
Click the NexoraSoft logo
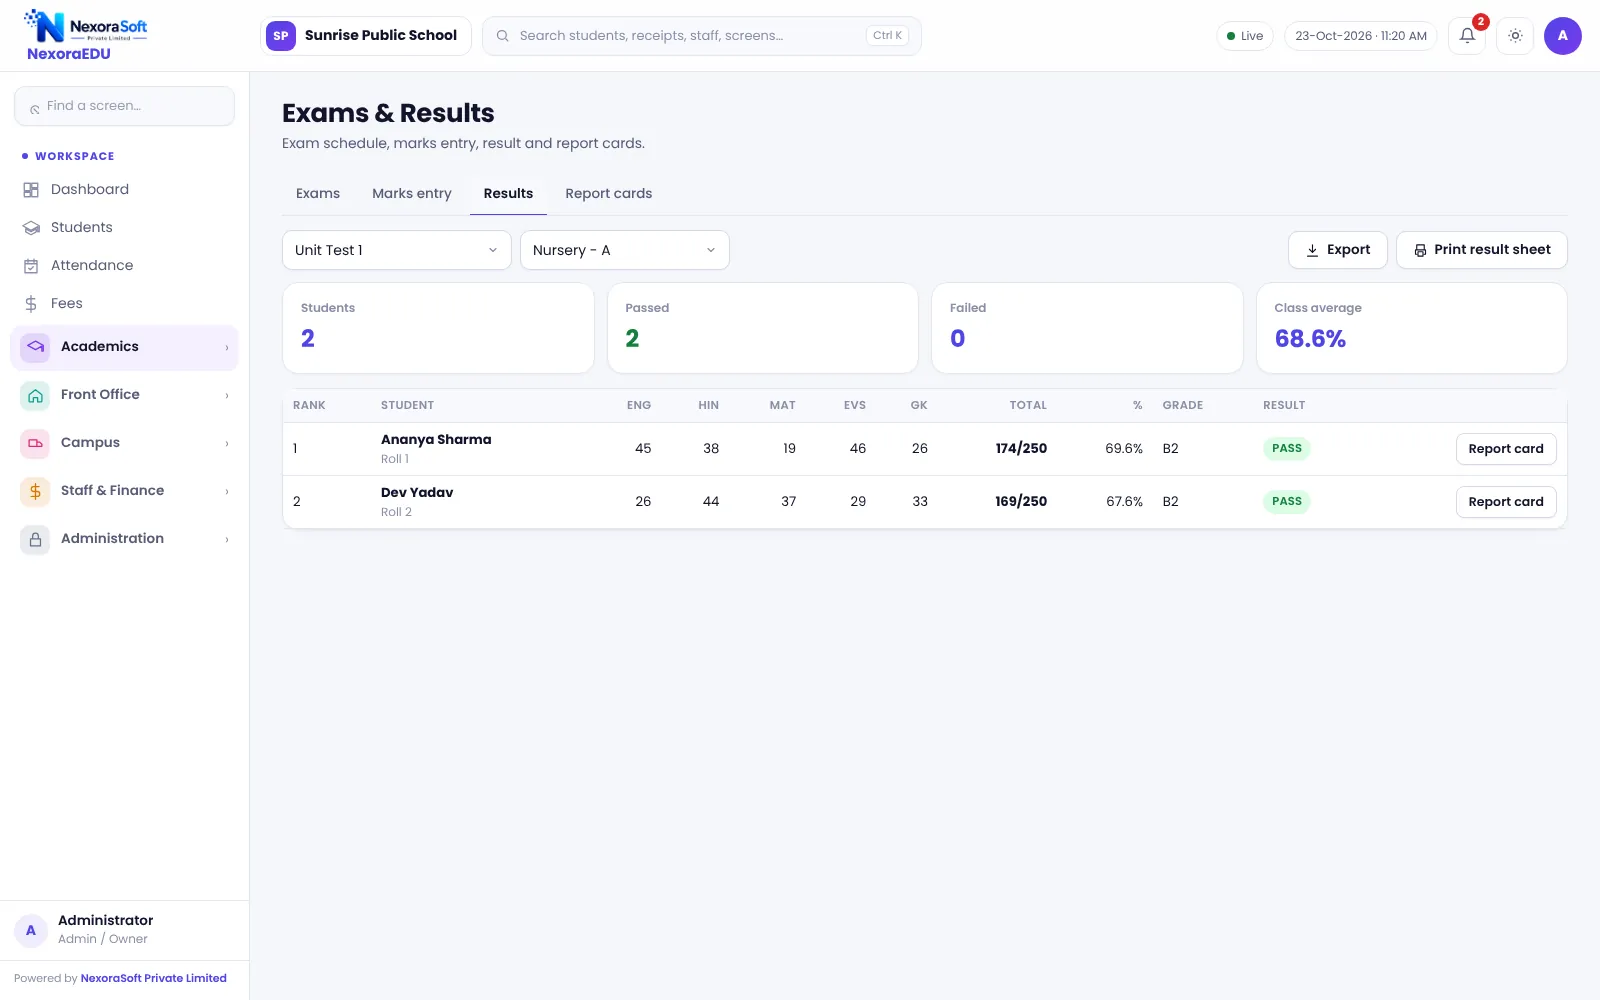click(x=86, y=27)
